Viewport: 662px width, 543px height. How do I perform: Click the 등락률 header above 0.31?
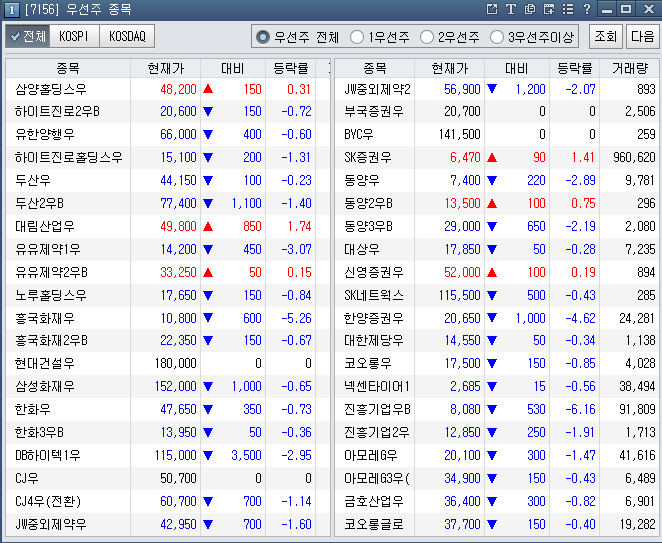tap(290, 68)
